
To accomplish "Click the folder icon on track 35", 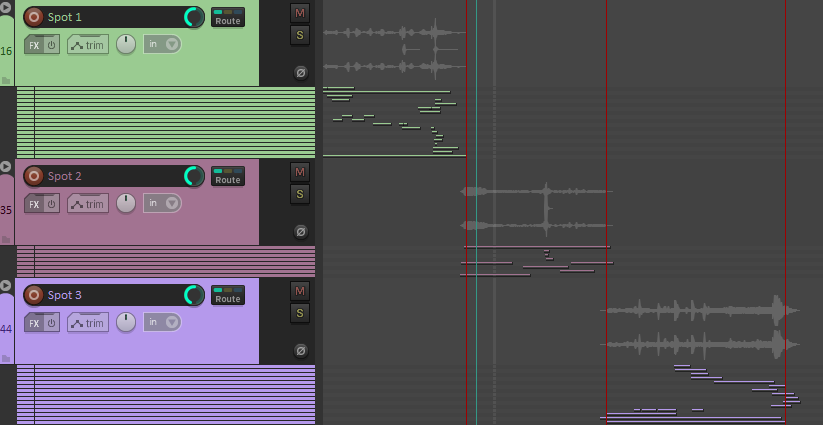I will coord(6,240).
